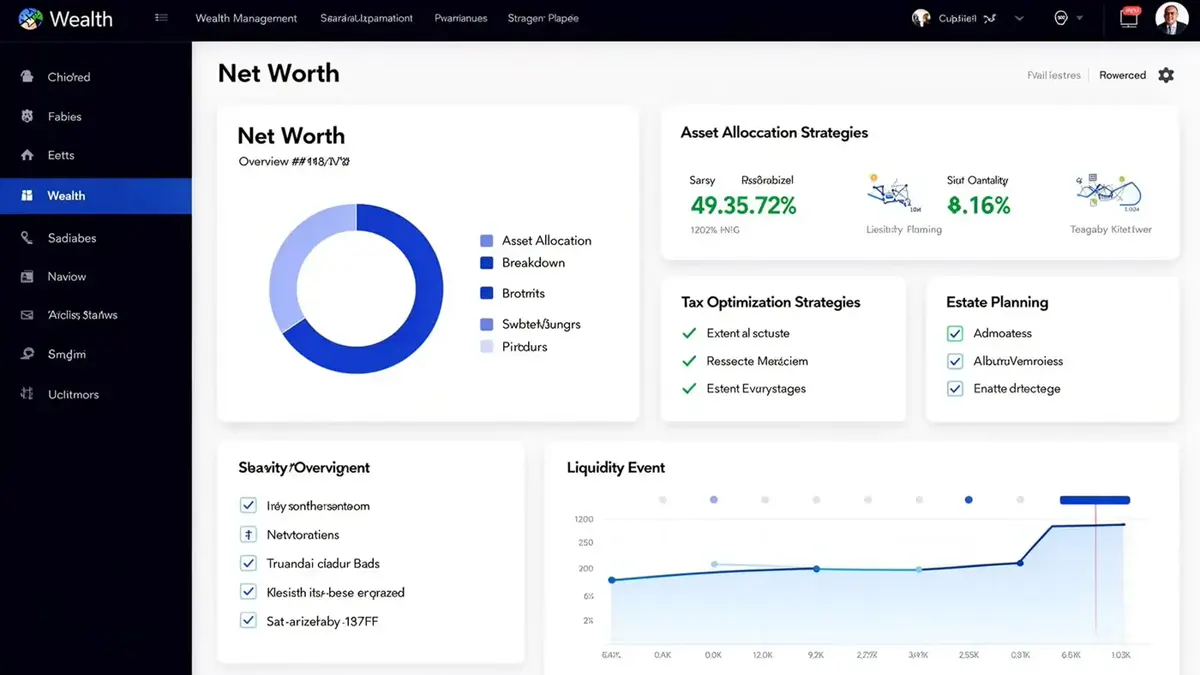
Task: Open the Pwarnianues tab
Action: [461, 18]
